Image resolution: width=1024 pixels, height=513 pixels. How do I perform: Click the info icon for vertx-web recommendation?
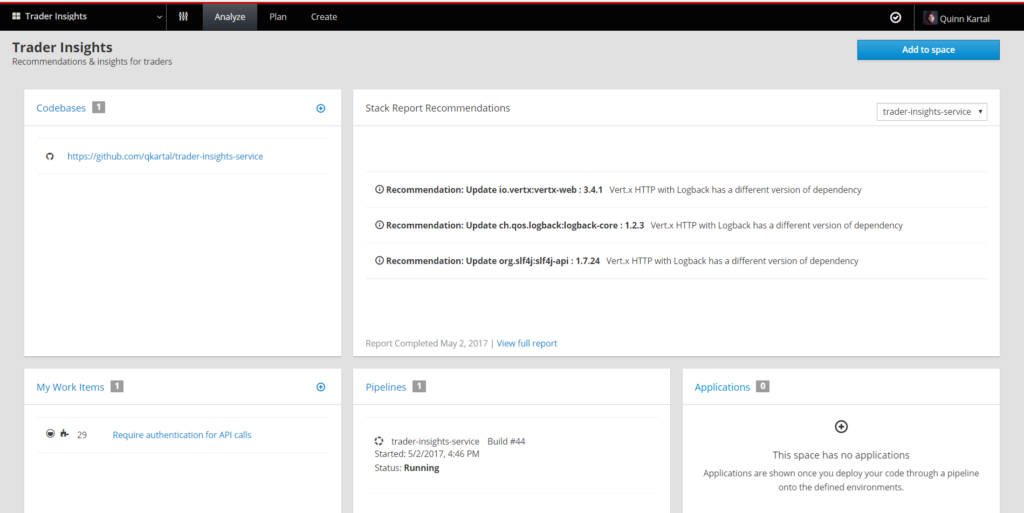tap(379, 190)
